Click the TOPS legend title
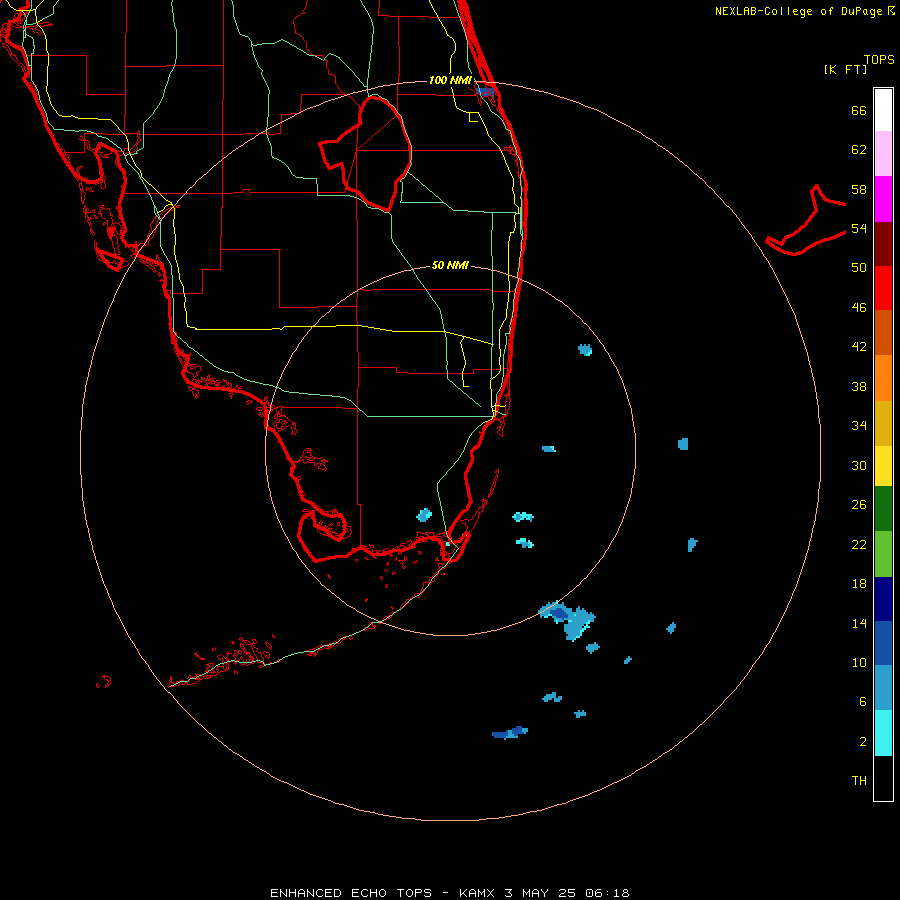The image size is (900, 900). tap(879, 59)
